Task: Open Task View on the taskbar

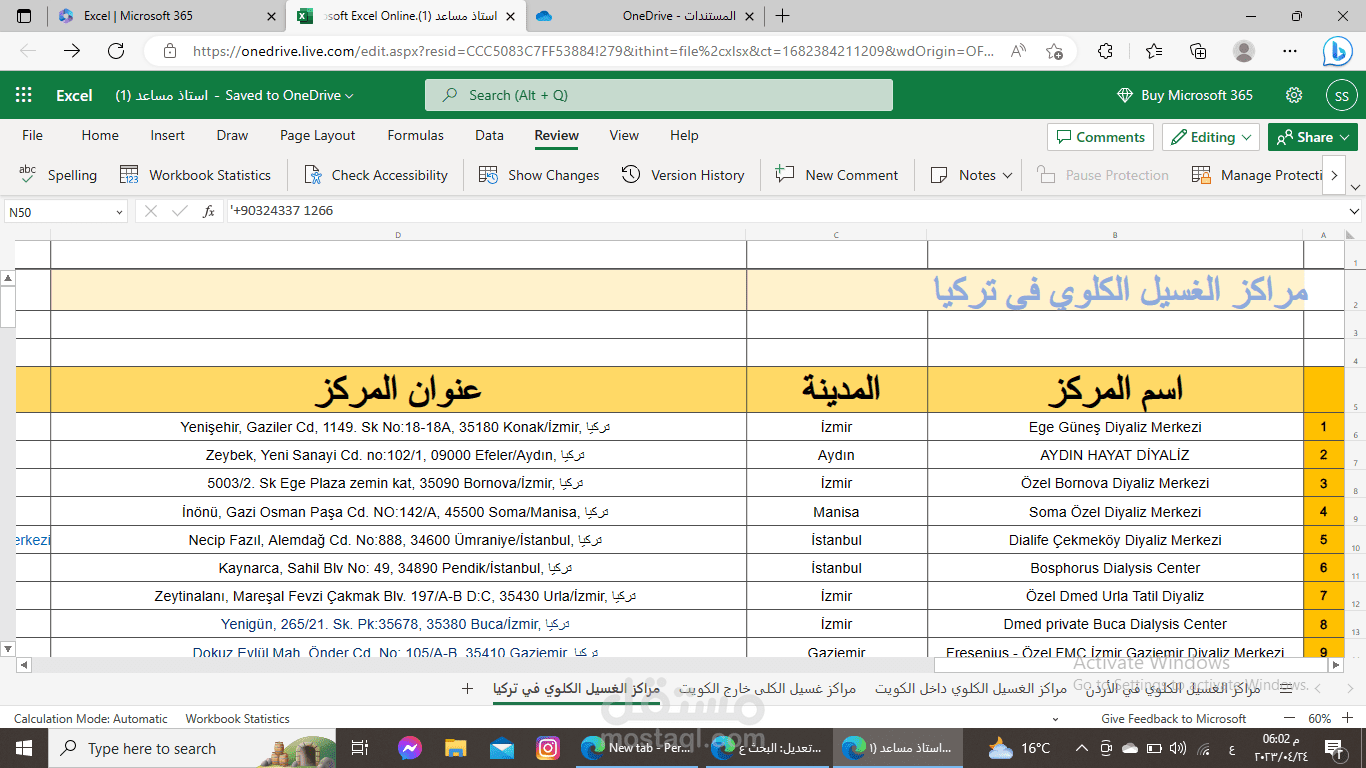Action: [x=361, y=748]
